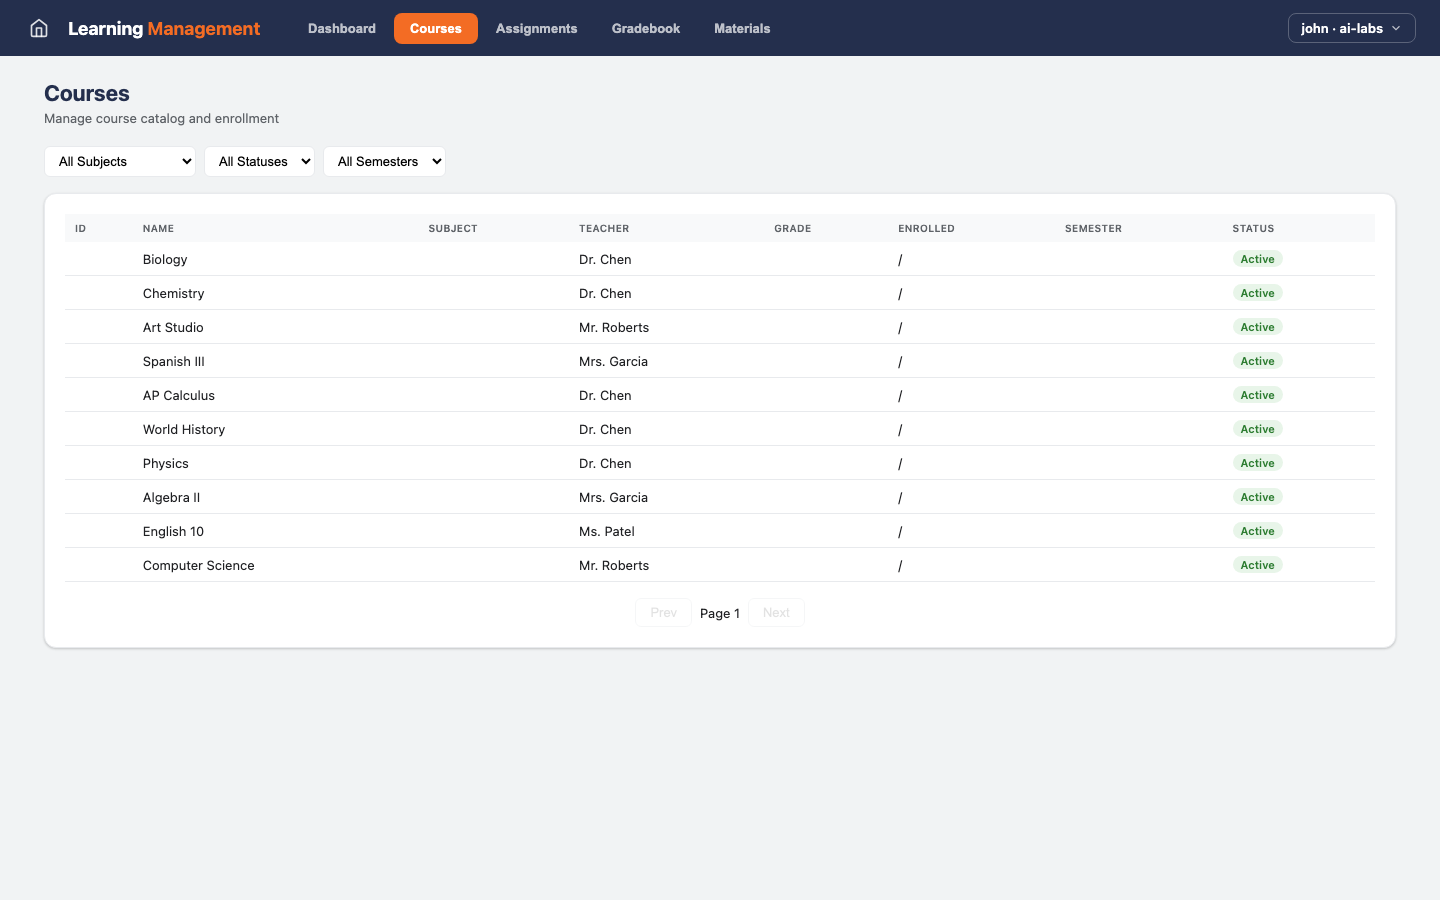The width and height of the screenshot is (1440, 900).
Task: Click the Active badge on Computer Science
Action: point(1257,564)
